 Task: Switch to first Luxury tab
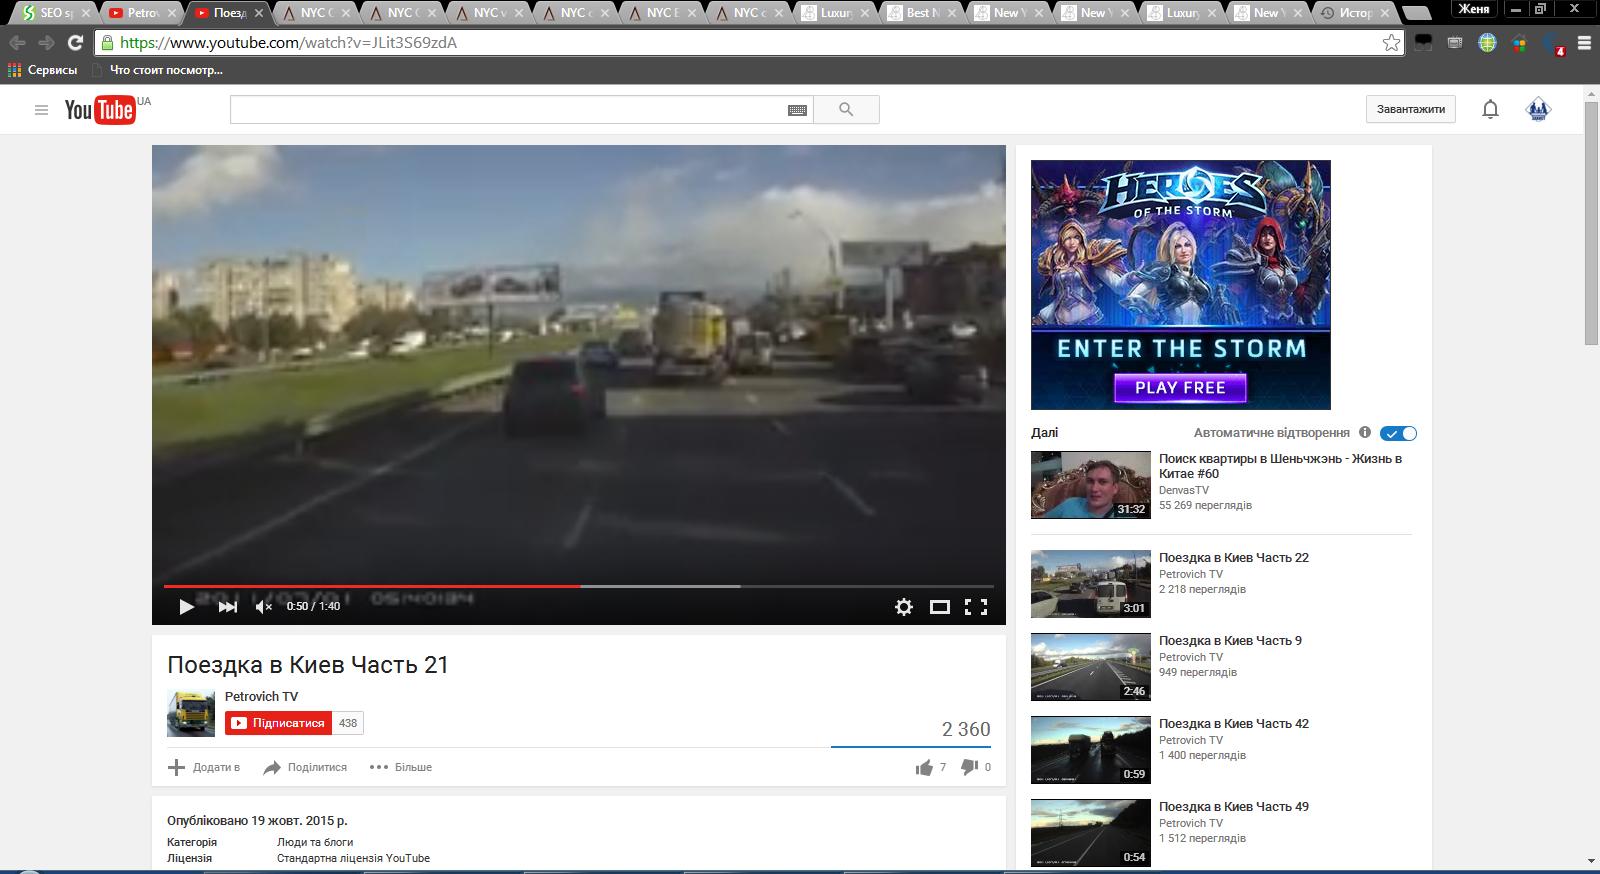point(834,13)
